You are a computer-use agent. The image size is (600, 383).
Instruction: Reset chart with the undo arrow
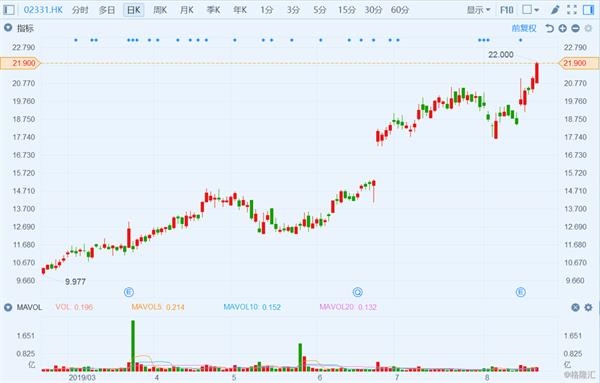pyautogui.click(x=549, y=28)
